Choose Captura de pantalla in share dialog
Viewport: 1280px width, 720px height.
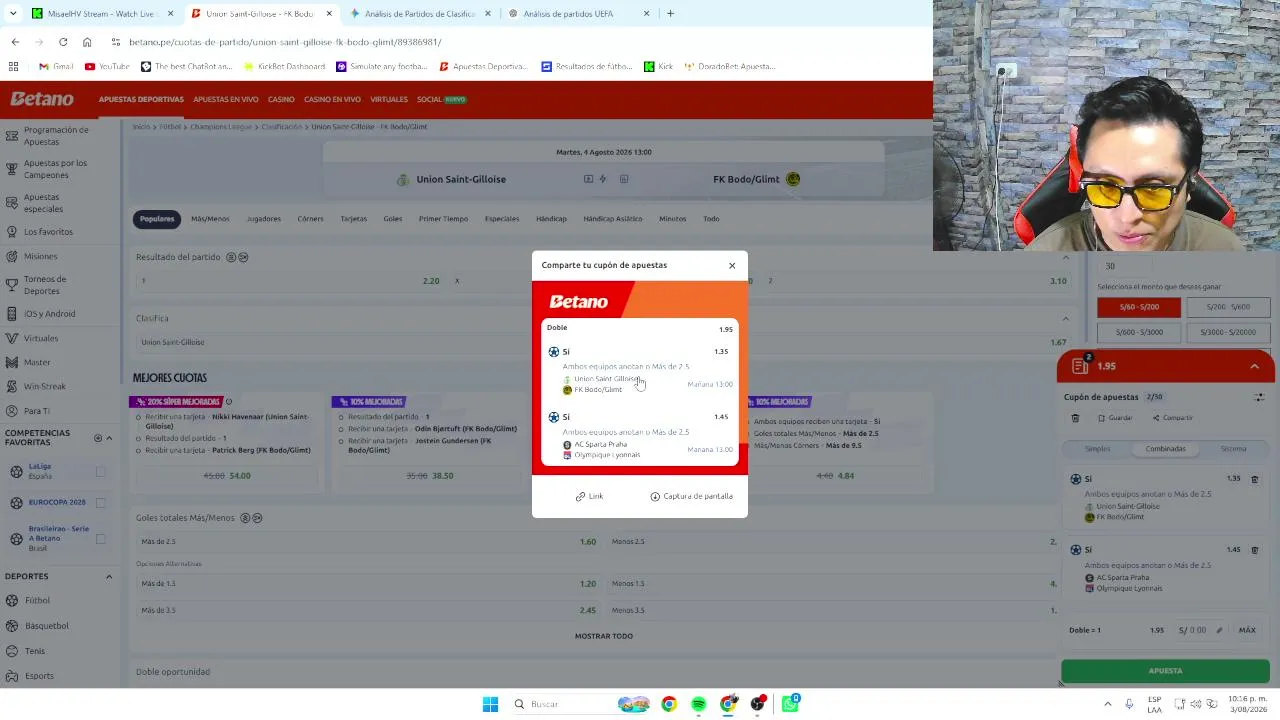691,496
